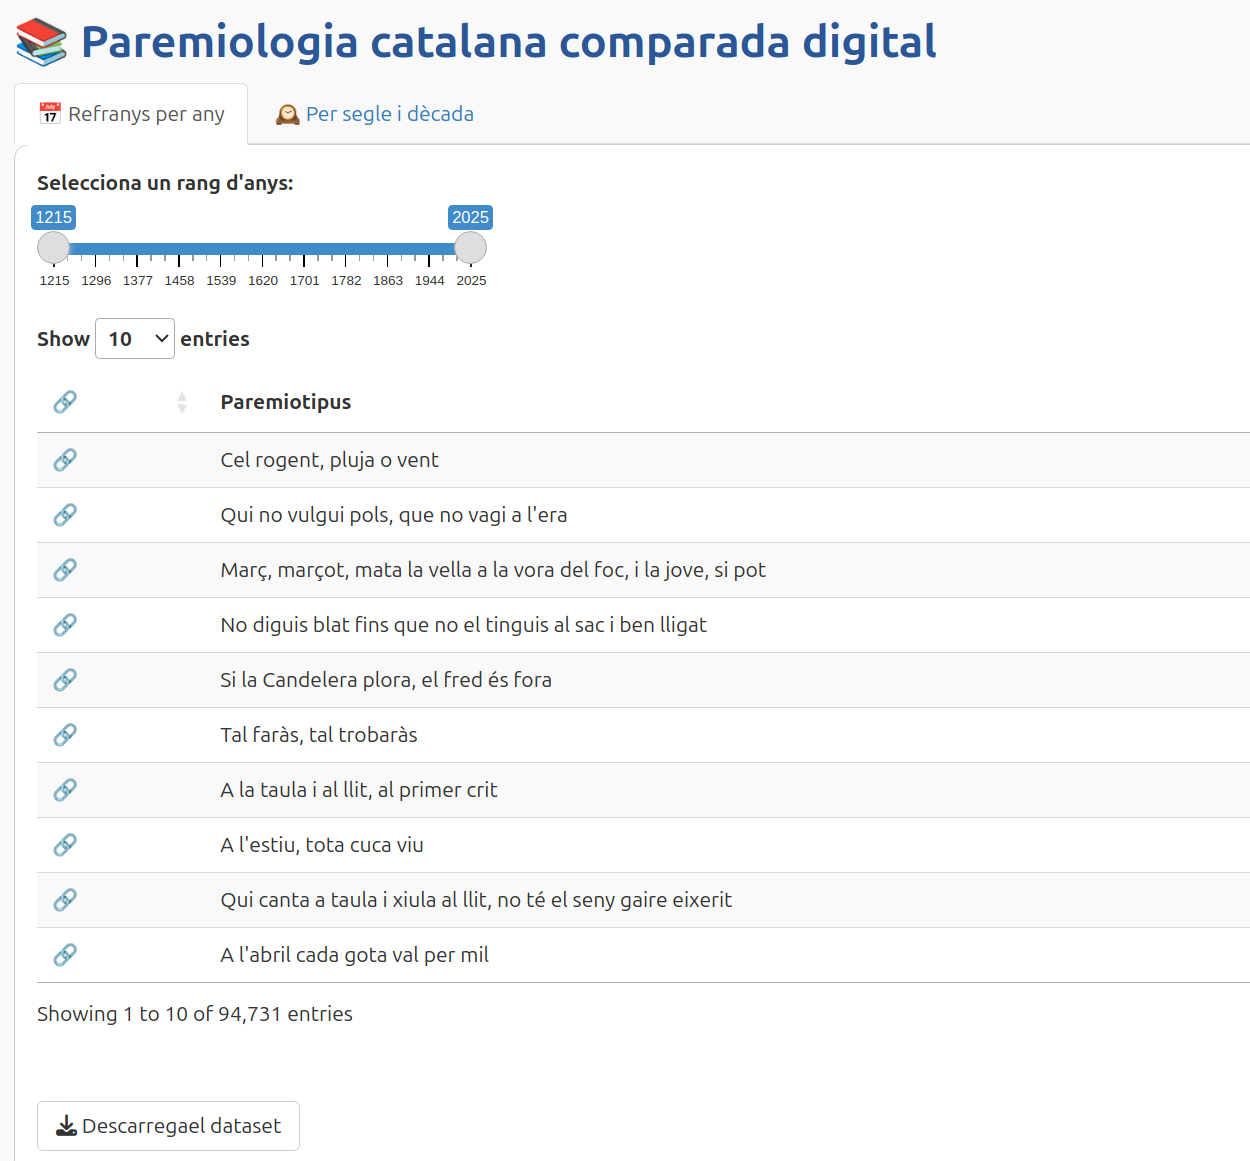Click the books logo in page title
This screenshot has height=1161, width=1250.
(x=42, y=42)
